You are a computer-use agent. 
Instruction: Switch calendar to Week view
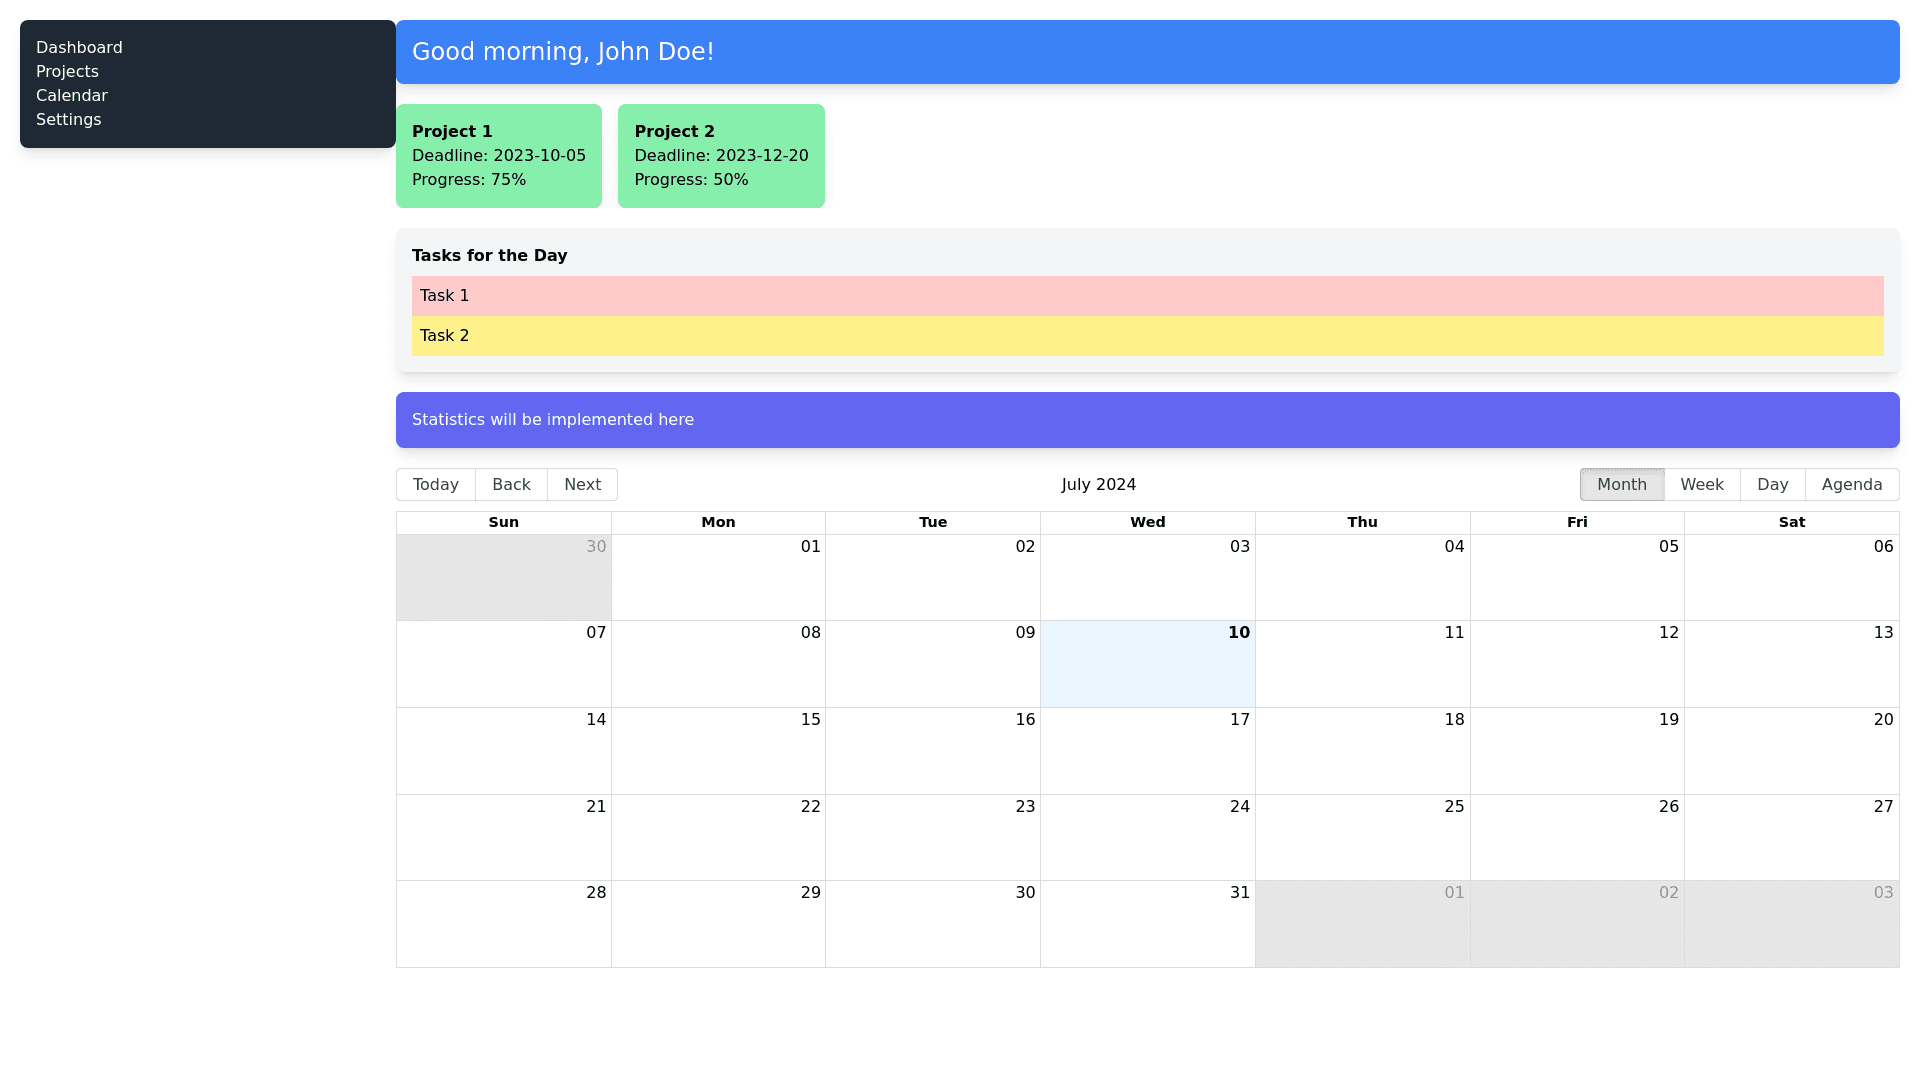[x=1701, y=485]
